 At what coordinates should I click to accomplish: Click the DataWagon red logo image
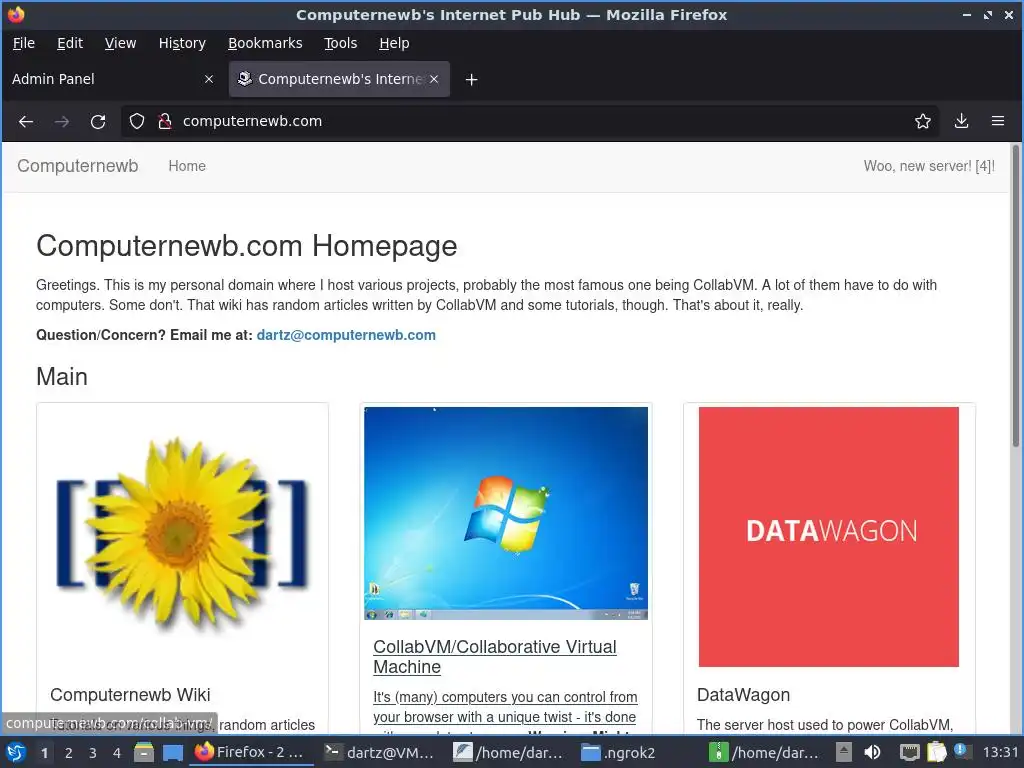[x=829, y=537]
